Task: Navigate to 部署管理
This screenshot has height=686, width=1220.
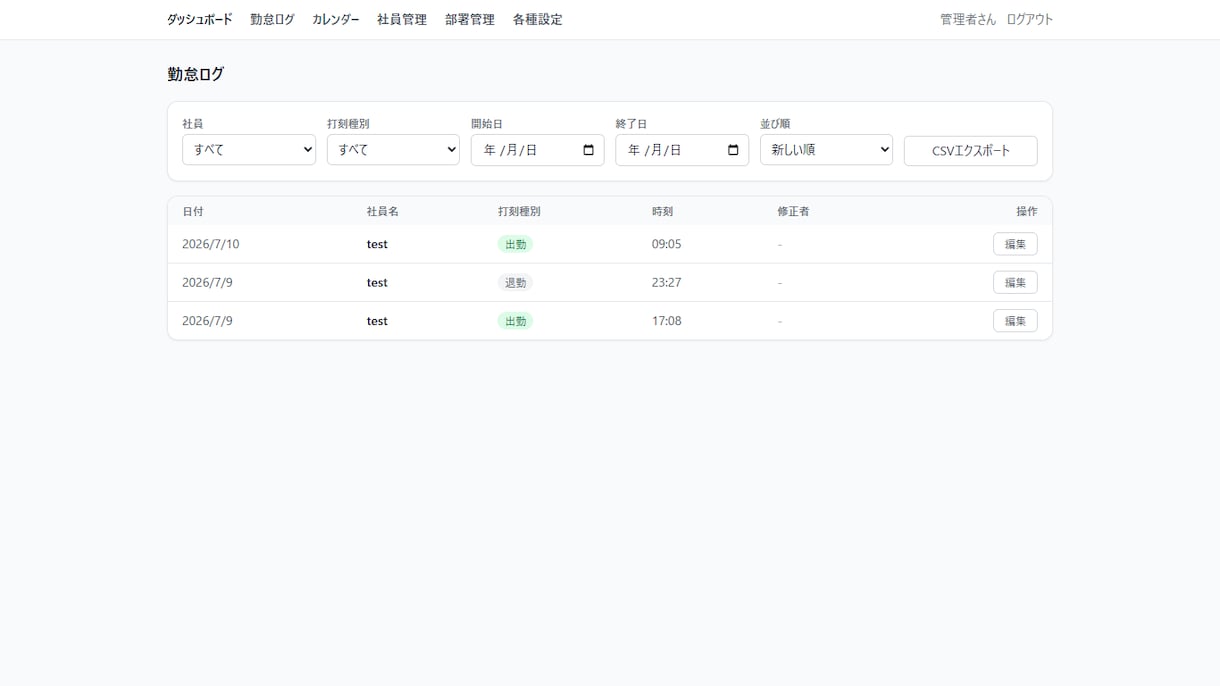Action: click(470, 19)
